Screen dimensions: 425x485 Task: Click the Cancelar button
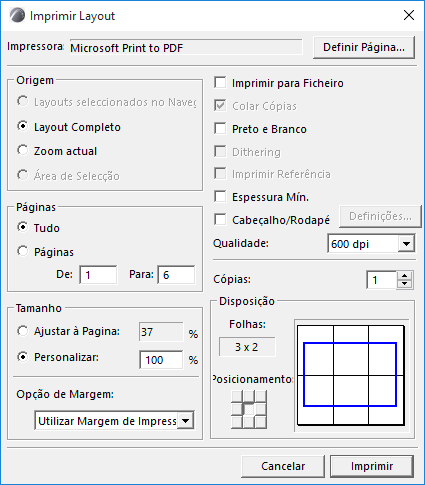283,466
